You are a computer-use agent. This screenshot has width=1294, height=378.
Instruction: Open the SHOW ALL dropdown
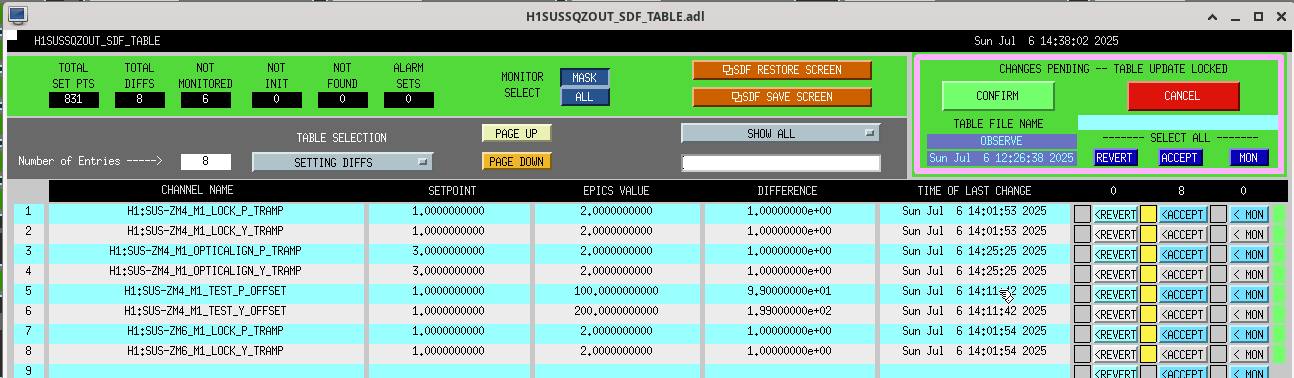coord(780,133)
